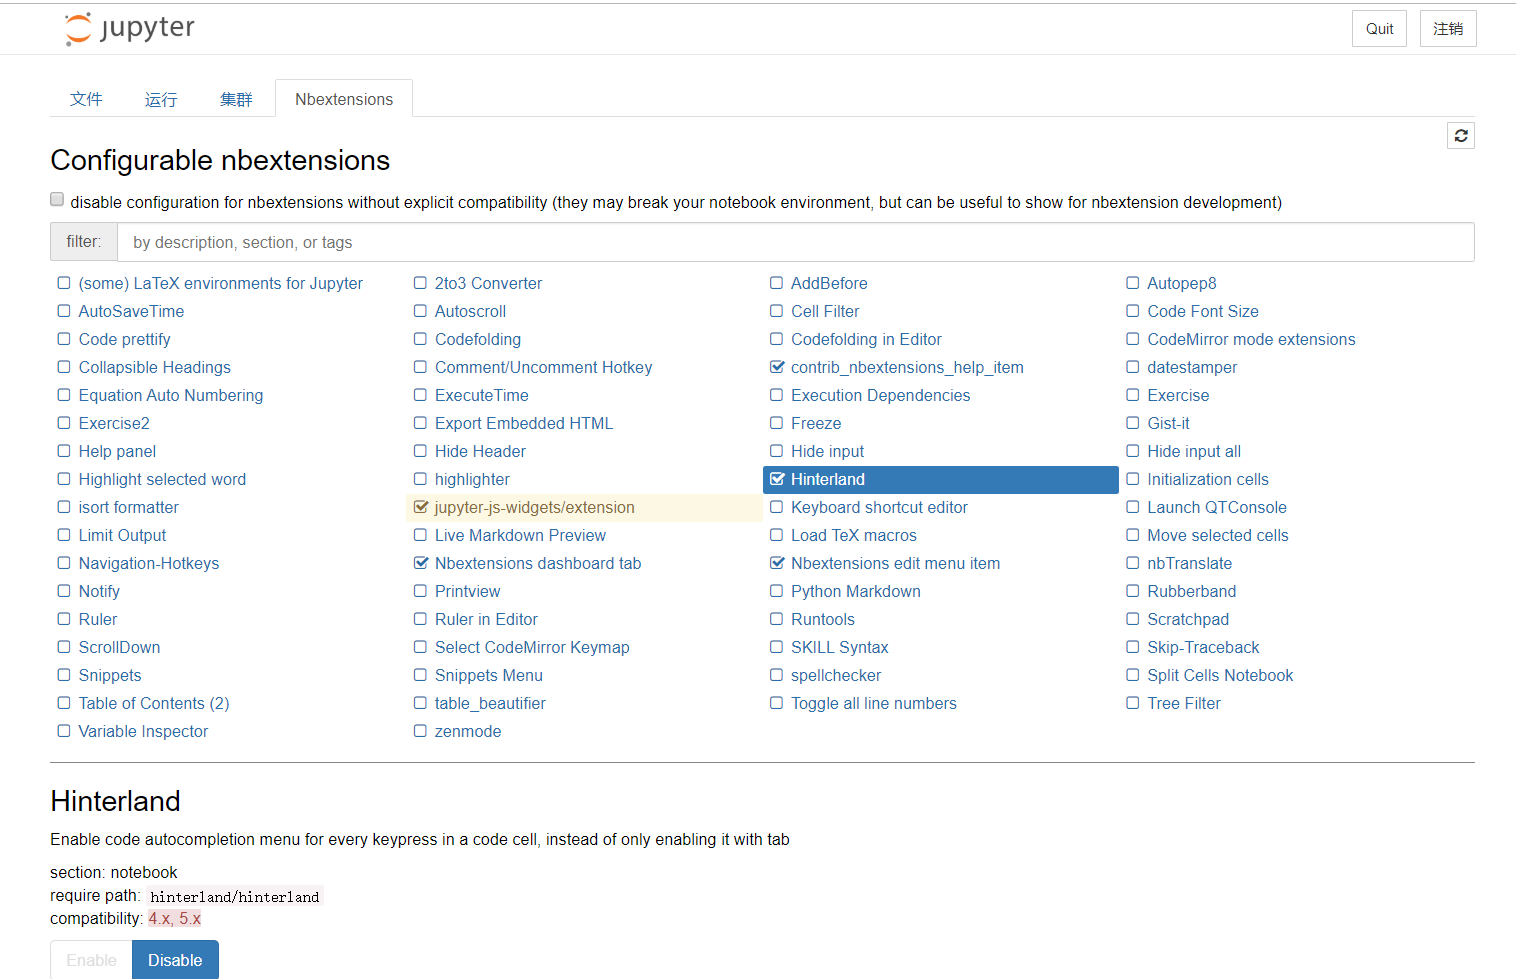The width and height of the screenshot is (1516, 979).
Task: Click the Jupyter logo
Action: click(130, 29)
